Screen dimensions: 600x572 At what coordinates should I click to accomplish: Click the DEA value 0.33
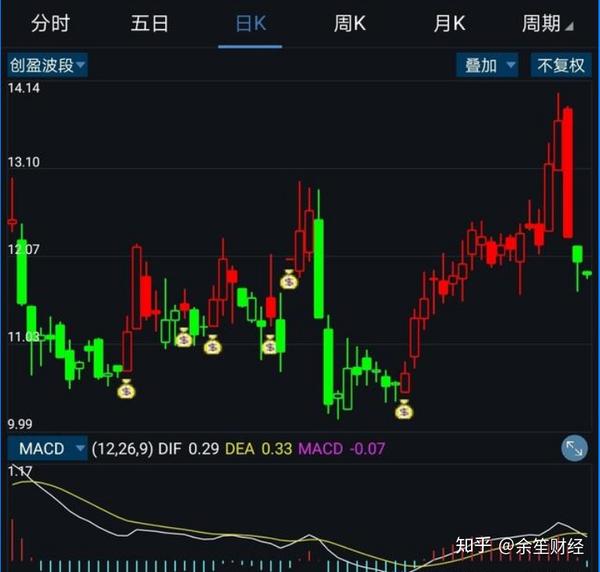(x=277, y=448)
